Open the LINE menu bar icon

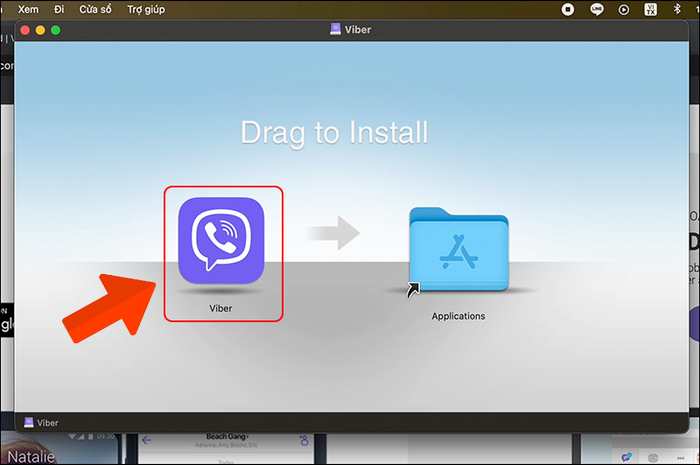(x=597, y=9)
